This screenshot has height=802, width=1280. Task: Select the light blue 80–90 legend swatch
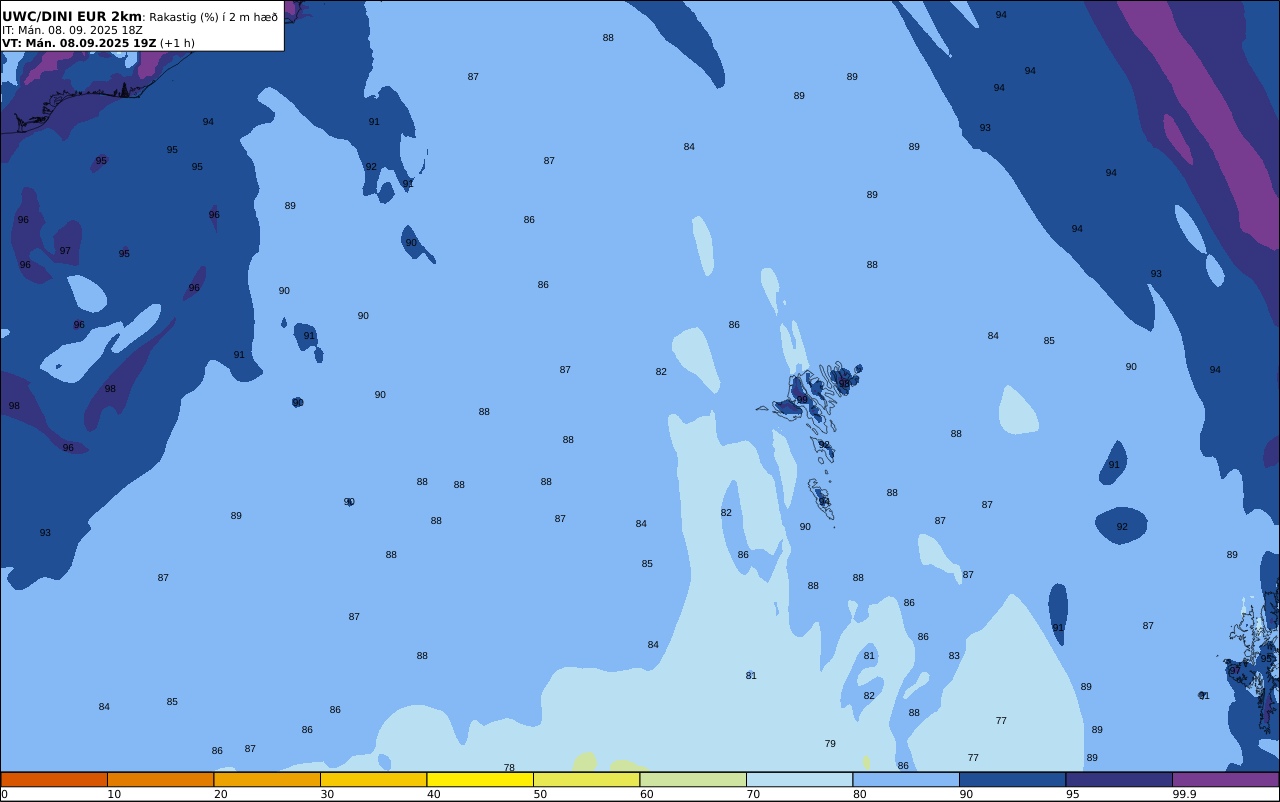[x=906, y=780]
